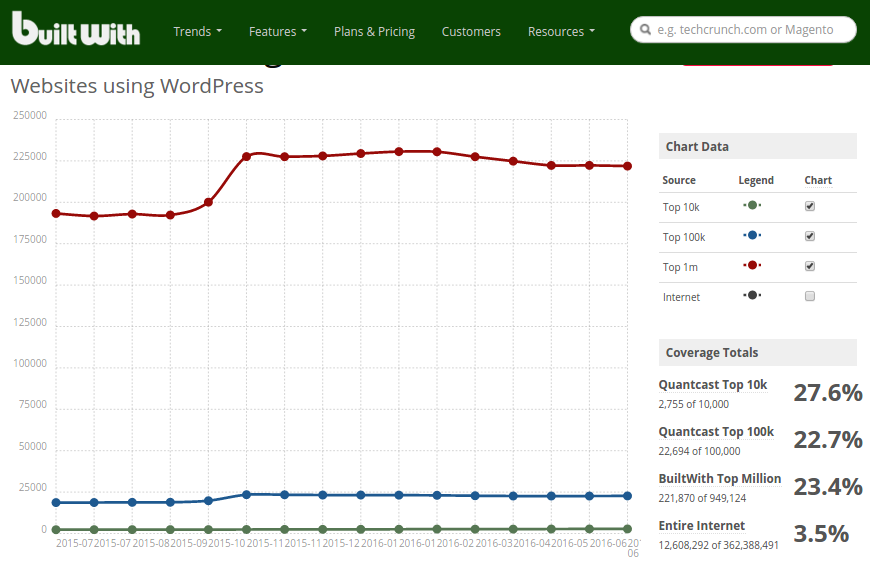Click the Top 10k source label
The height and width of the screenshot is (569, 870).
681,207
